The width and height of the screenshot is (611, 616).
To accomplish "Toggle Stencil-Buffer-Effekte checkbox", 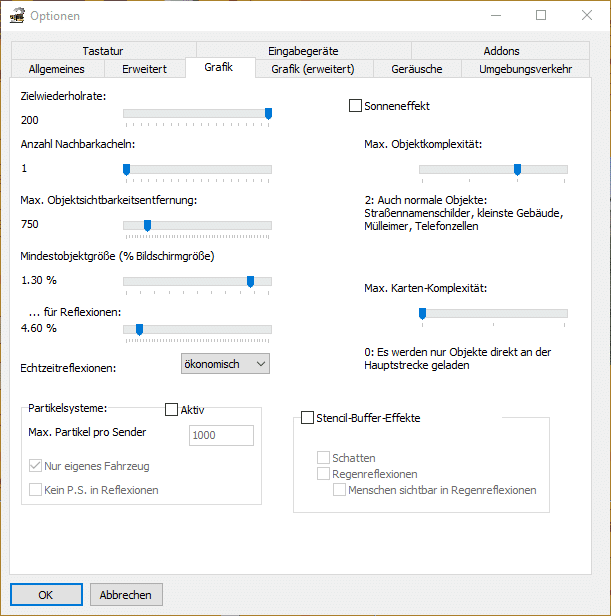I will 308,418.
